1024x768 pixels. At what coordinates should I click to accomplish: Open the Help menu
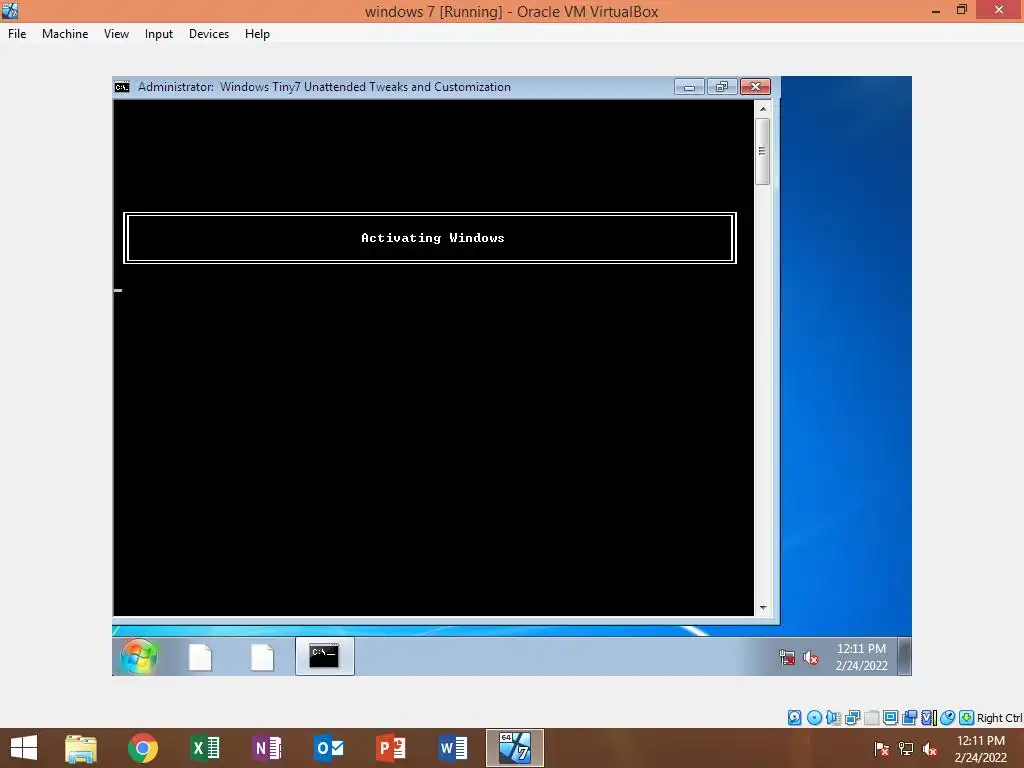[x=257, y=34]
